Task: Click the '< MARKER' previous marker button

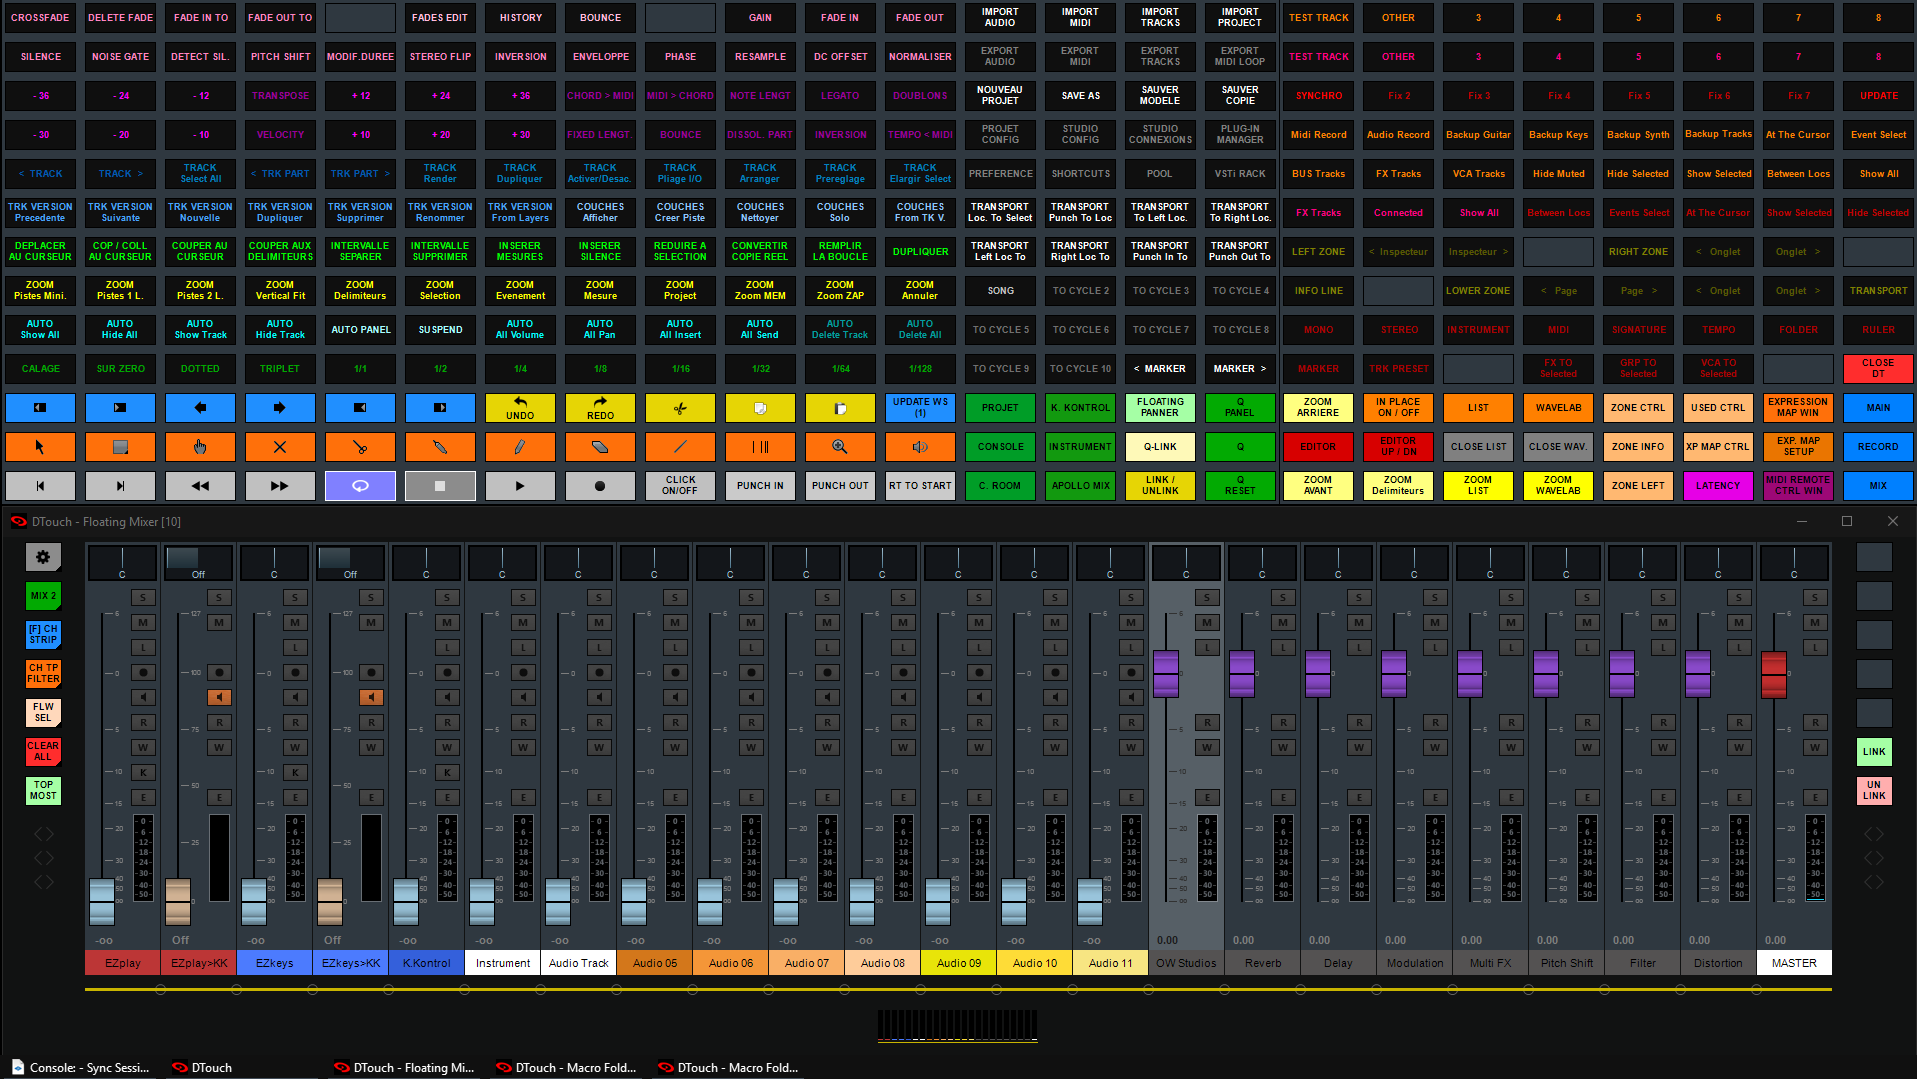Action: click(x=1160, y=369)
